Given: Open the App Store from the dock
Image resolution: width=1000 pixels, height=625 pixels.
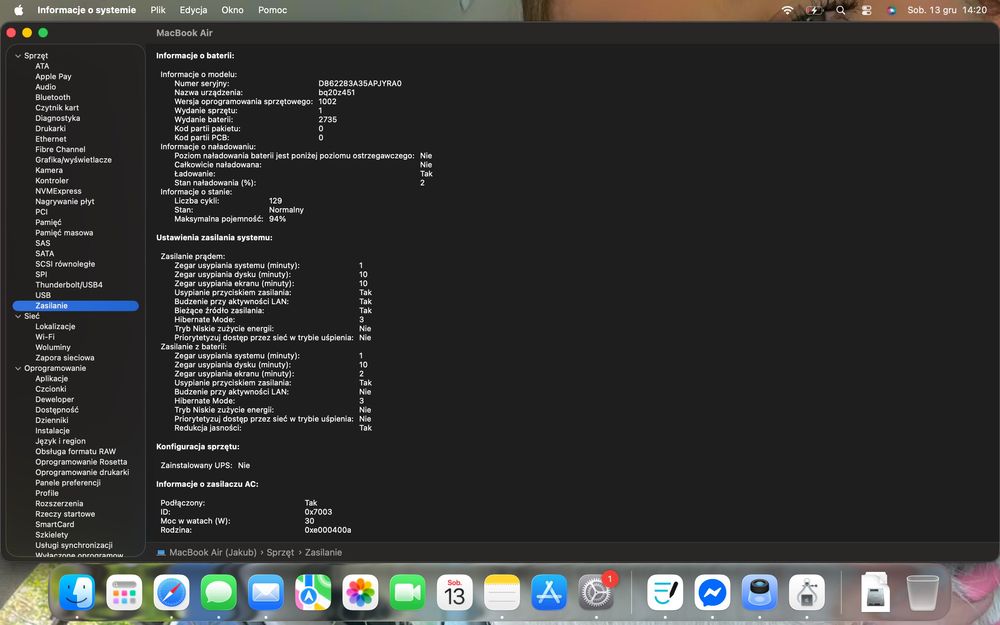Looking at the screenshot, I should point(548,592).
